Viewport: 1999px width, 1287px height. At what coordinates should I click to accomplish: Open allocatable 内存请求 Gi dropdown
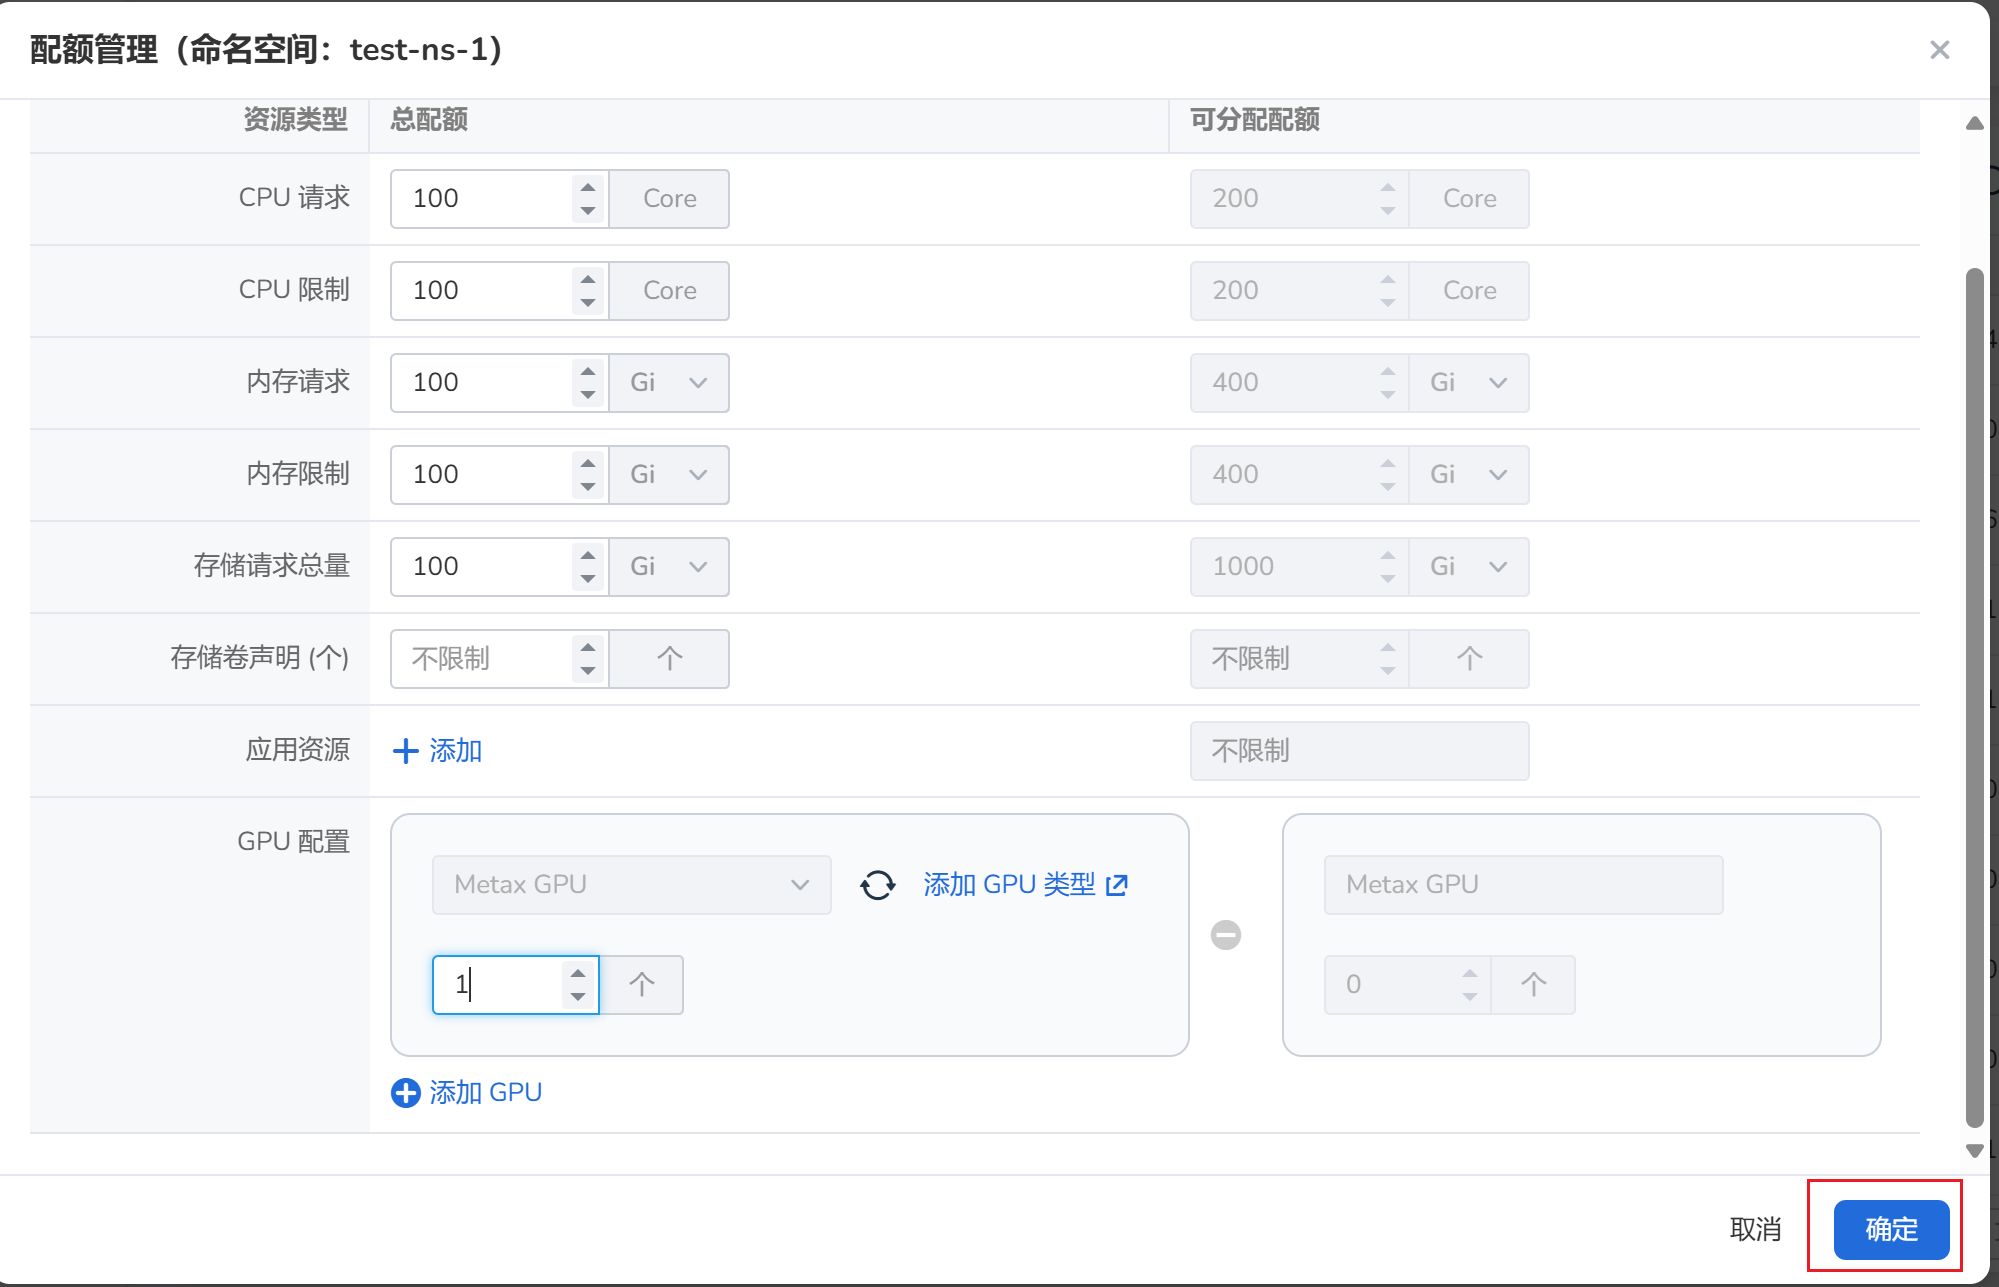pyautogui.click(x=1469, y=383)
